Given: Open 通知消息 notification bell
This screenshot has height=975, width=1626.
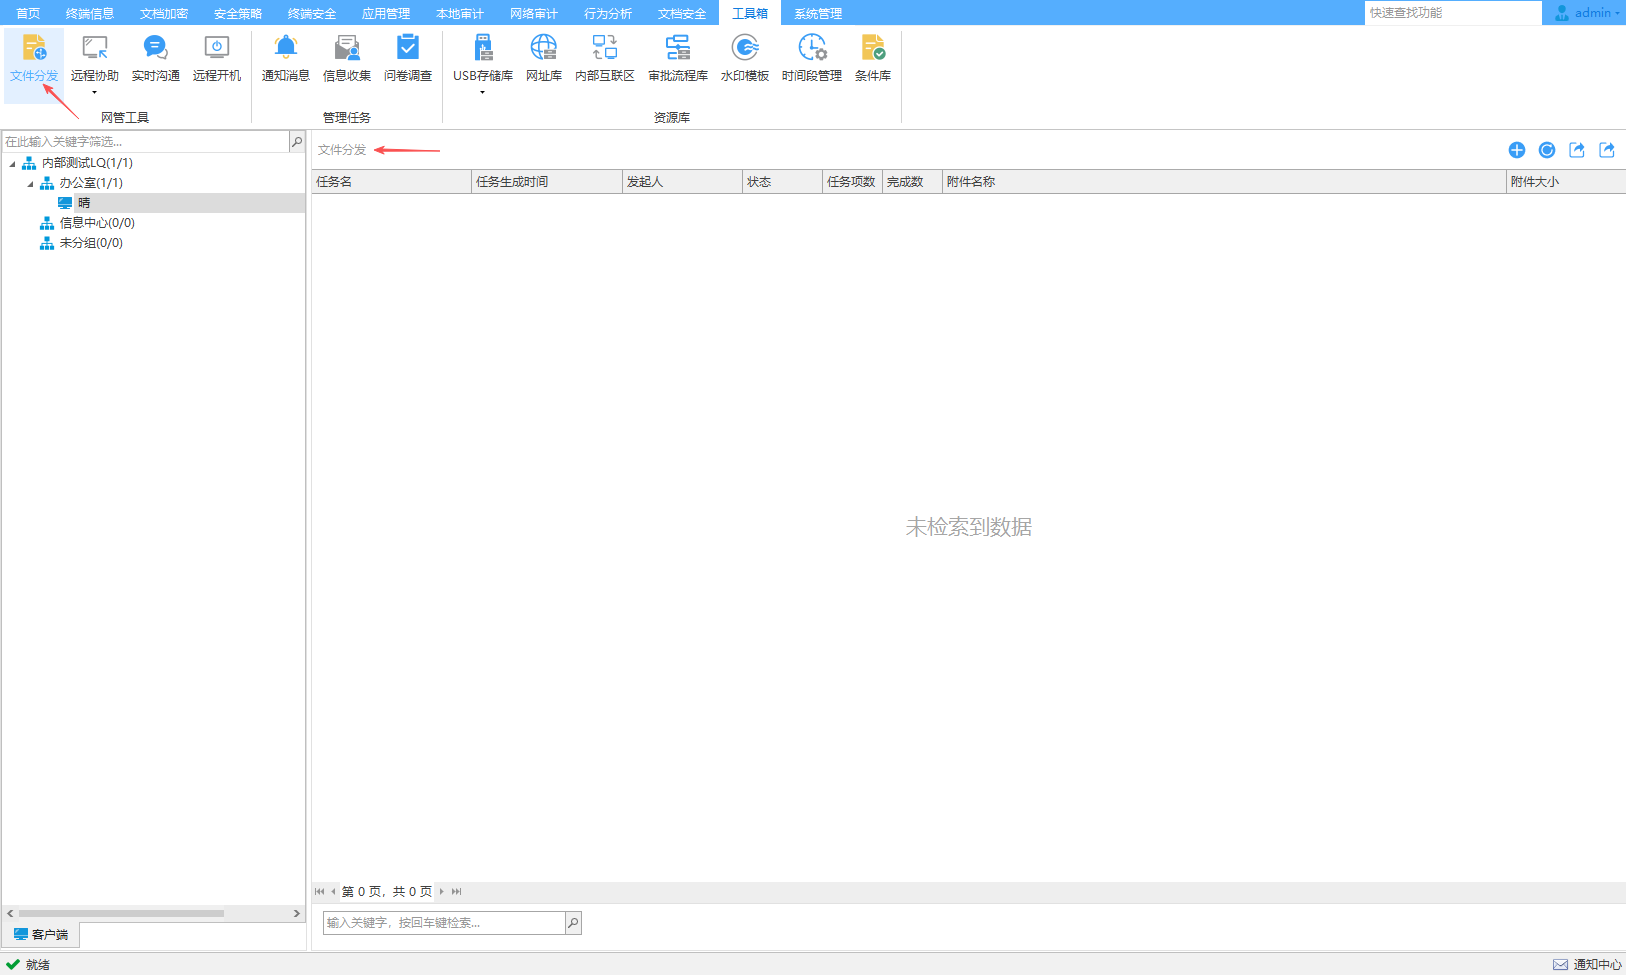Looking at the screenshot, I should [x=285, y=57].
